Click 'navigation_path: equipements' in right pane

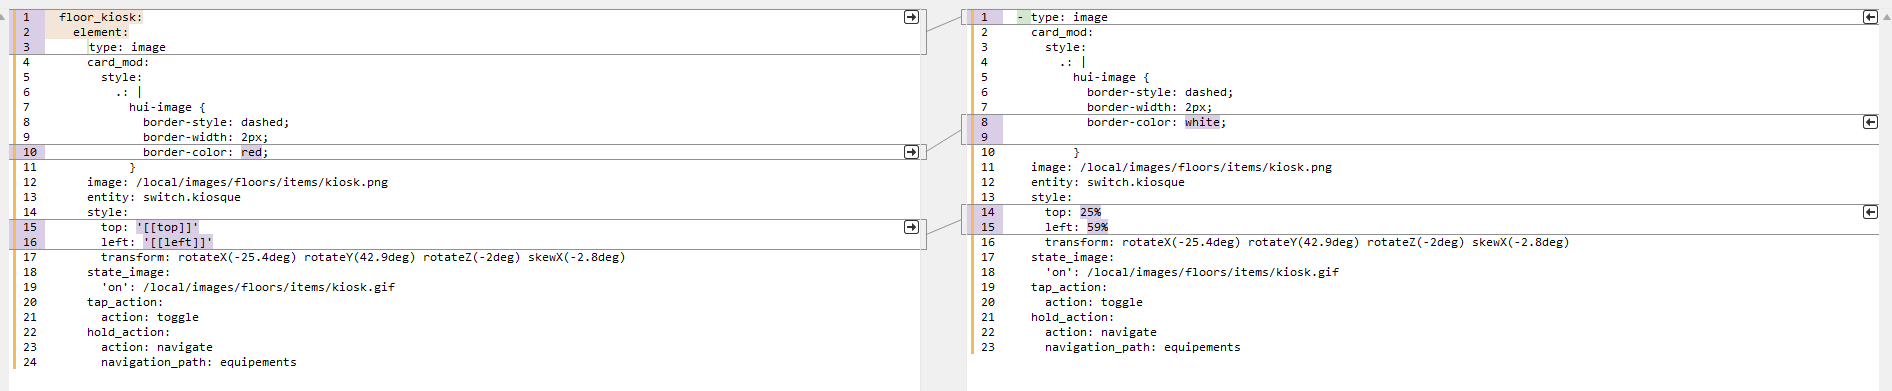1143,347
